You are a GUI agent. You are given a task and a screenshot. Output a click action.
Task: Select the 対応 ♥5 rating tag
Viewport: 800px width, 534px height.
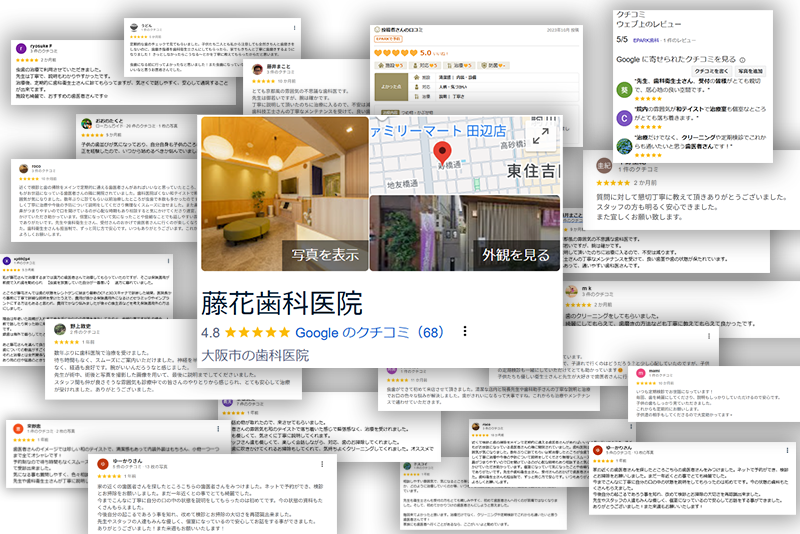425,65
